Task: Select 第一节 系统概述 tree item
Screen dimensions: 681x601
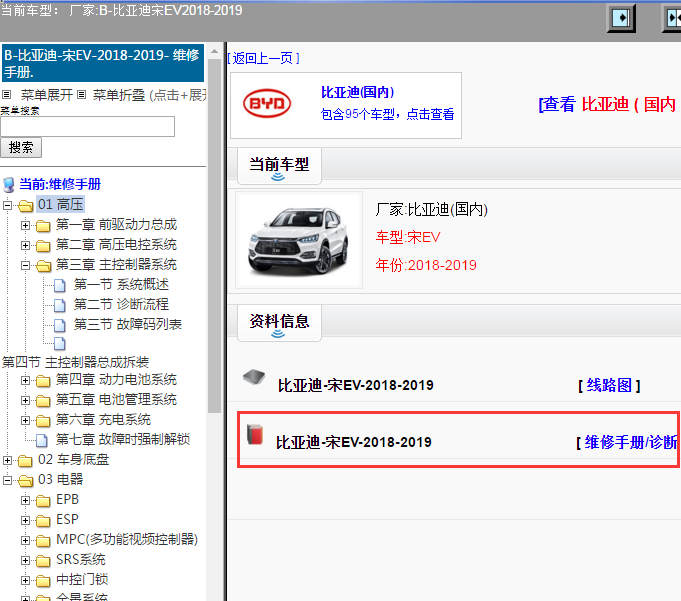Action: click(121, 285)
